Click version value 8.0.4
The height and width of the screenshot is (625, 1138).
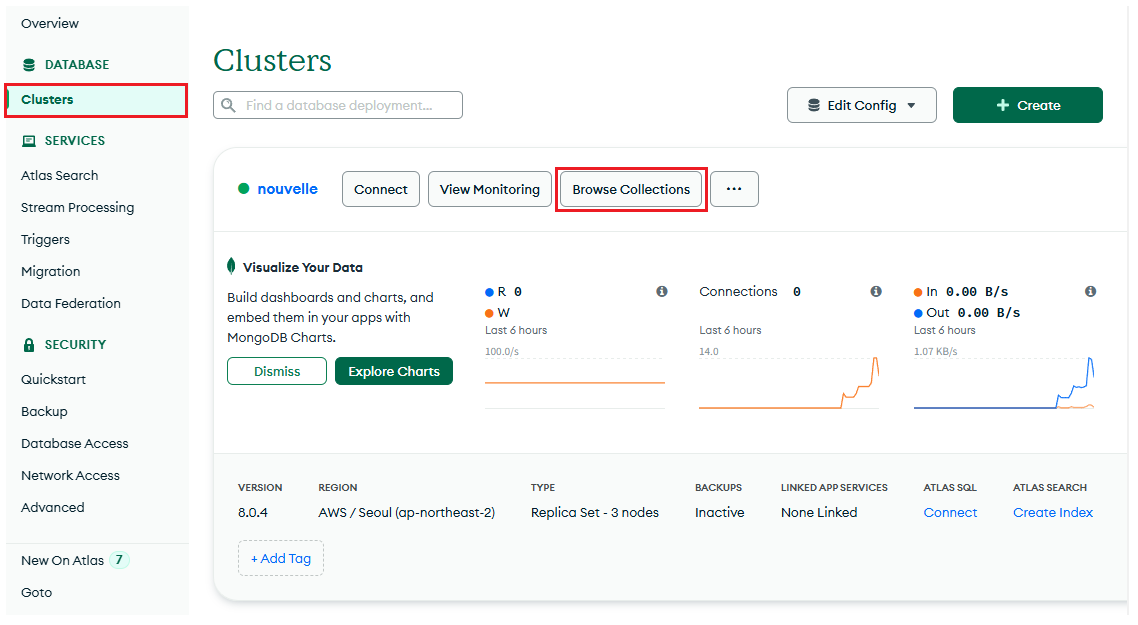[253, 512]
